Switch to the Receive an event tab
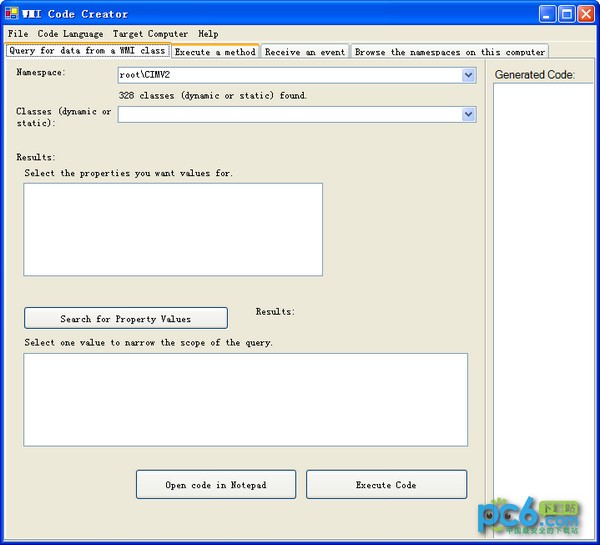 (x=305, y=52)
